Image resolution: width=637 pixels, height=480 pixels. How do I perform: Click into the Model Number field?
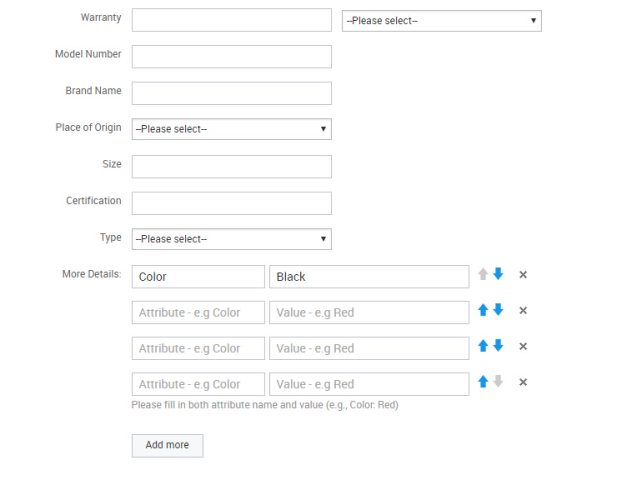[x=231, y=57]
